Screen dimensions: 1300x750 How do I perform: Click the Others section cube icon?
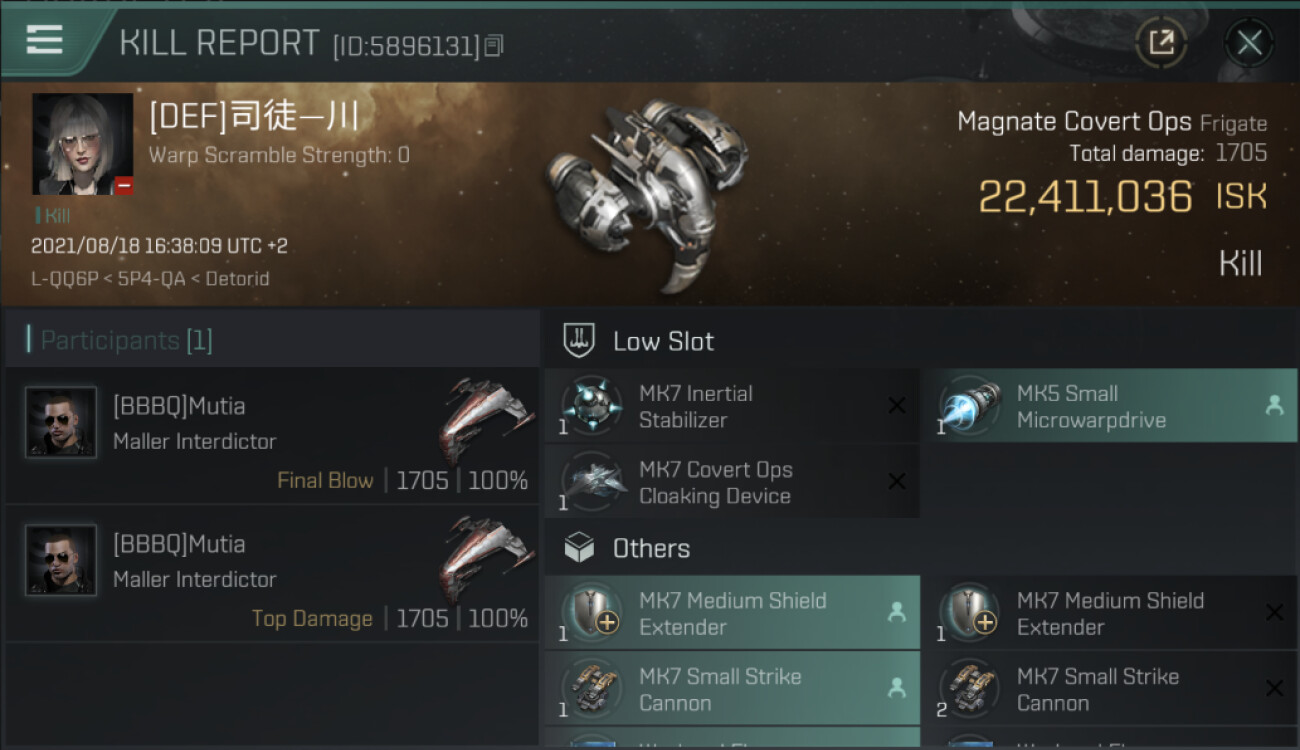(580, 548)
